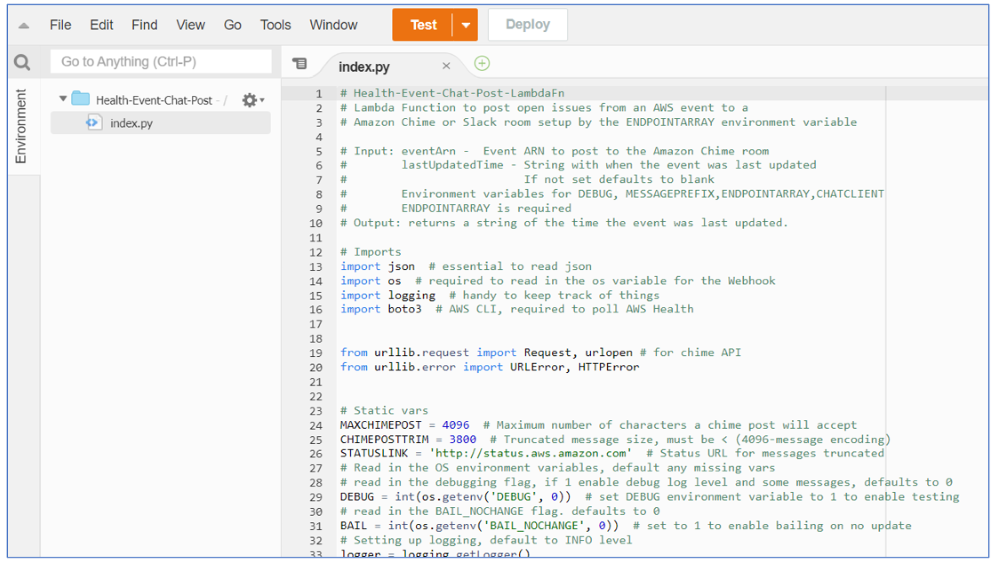The height and width of the screenshot is (564, 1000).
Task: Select index.py in the file tree
Action: click(131, 123)
